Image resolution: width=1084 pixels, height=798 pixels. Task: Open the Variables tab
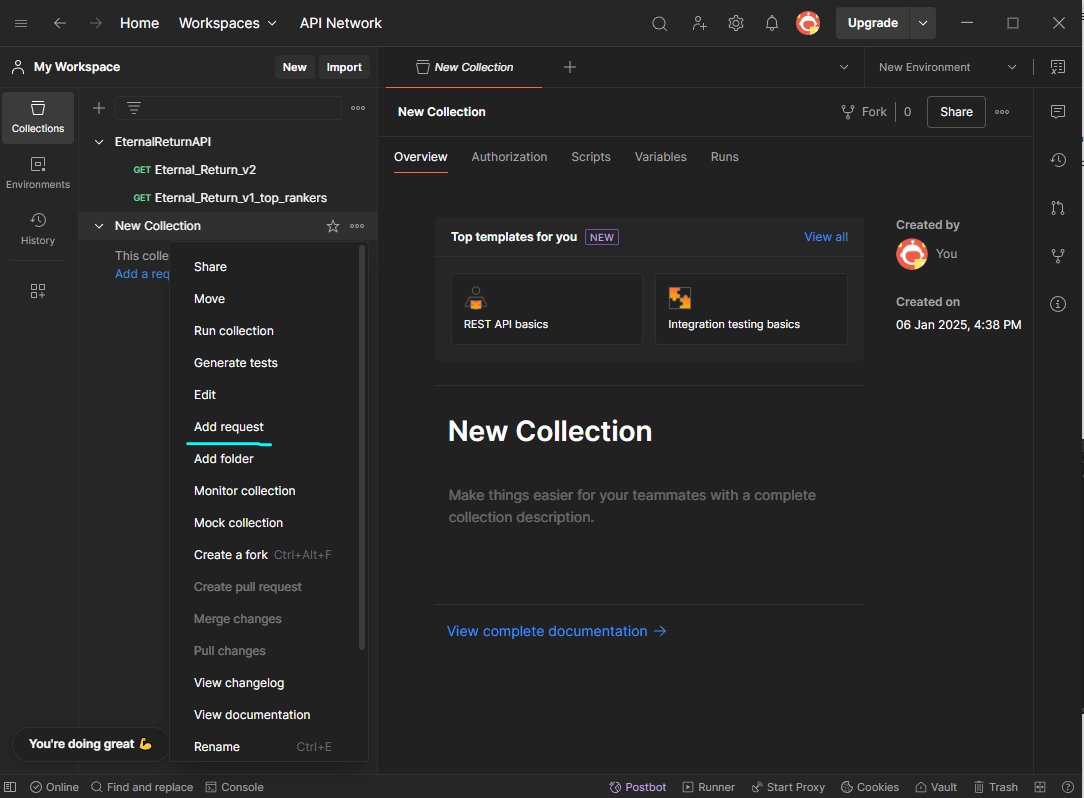pos(660,157)
